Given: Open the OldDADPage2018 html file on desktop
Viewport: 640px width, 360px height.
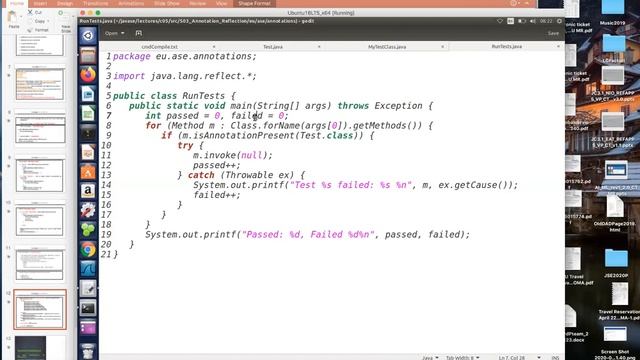Looking at the screenshot, I should coord(615,213).
